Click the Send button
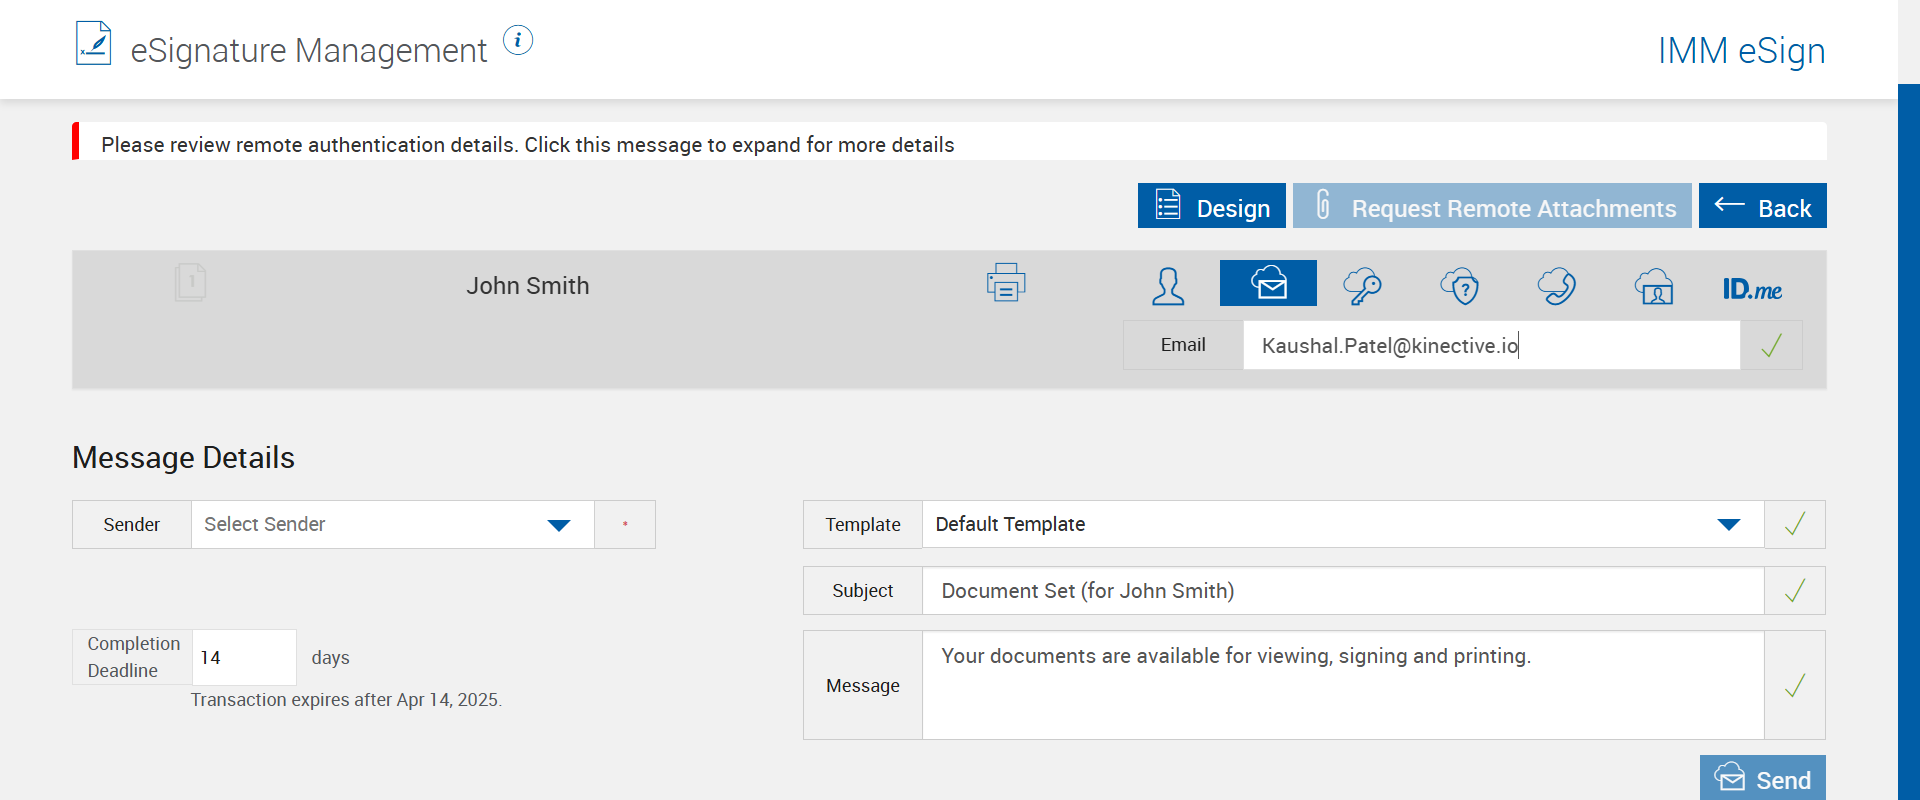 (x=1762, y=779)
